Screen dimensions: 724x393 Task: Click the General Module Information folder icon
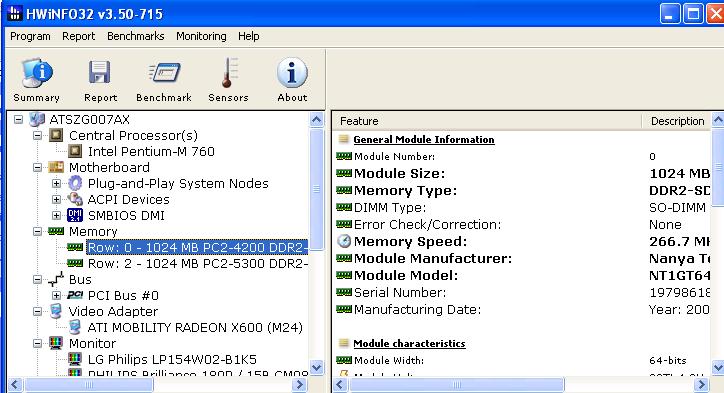[x=344, y=139]
